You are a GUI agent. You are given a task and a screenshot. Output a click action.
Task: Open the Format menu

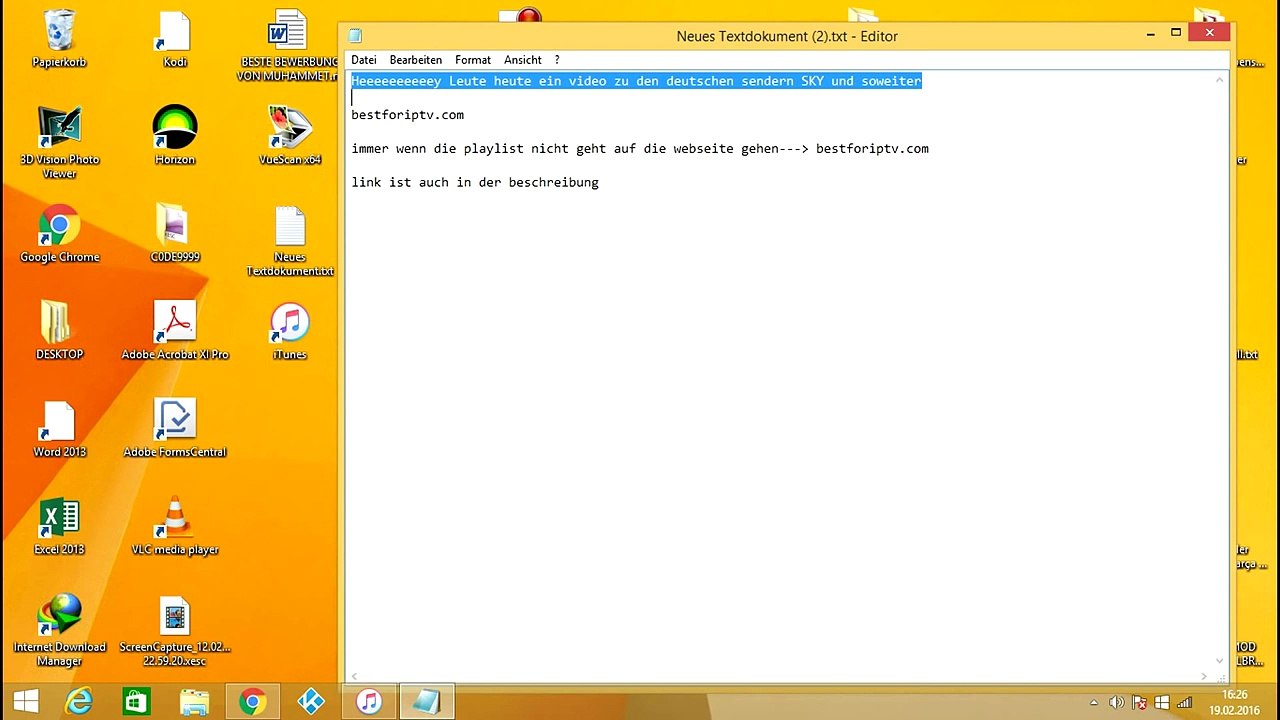click(473, 60)
